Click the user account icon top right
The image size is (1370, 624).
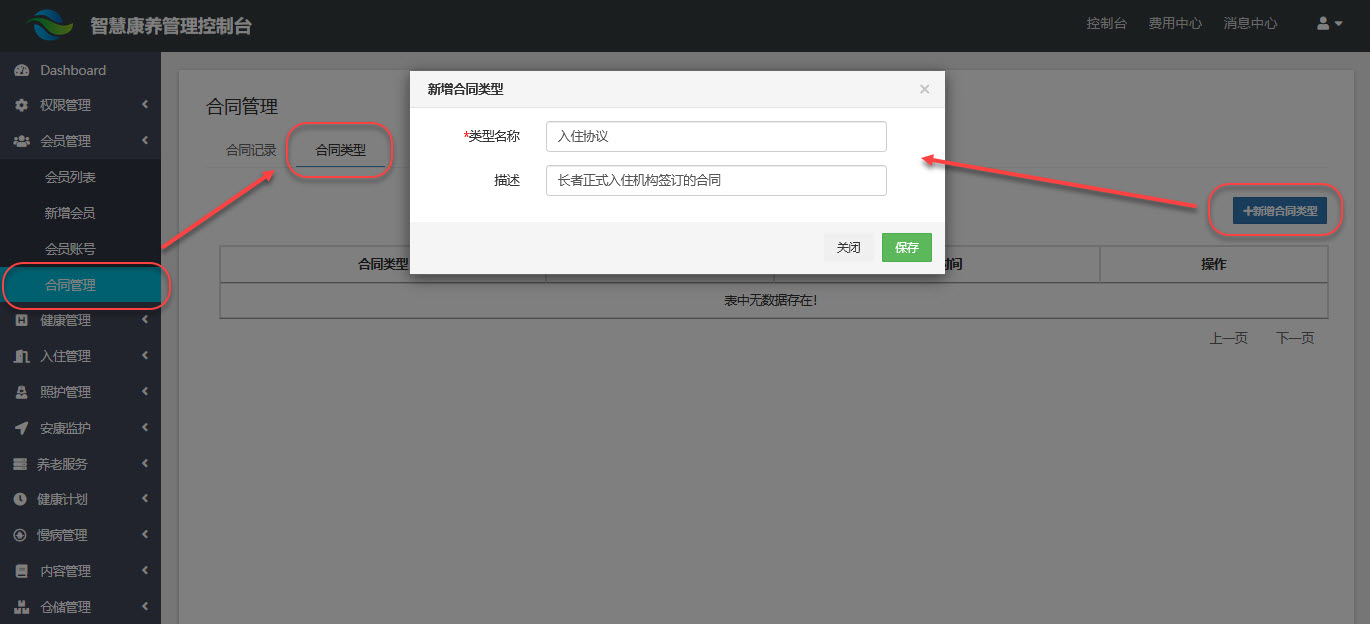1320,23
